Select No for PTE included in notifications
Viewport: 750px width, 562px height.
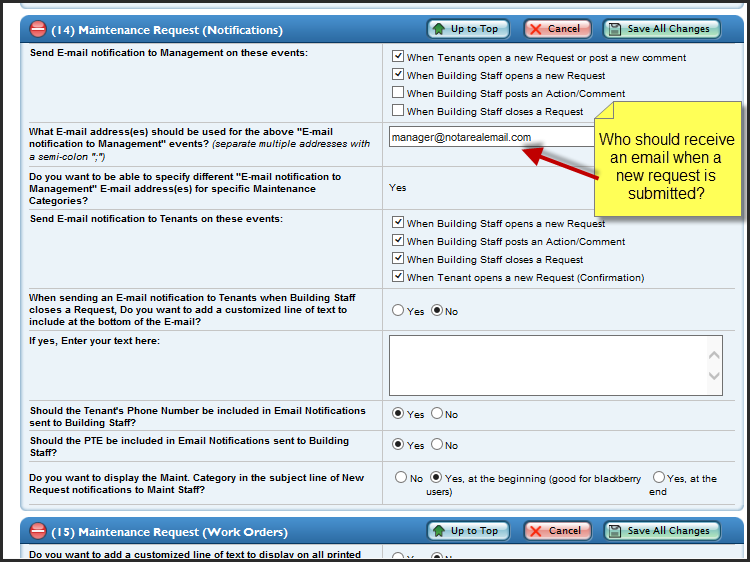pyautogui.click(x=437, y=444)
